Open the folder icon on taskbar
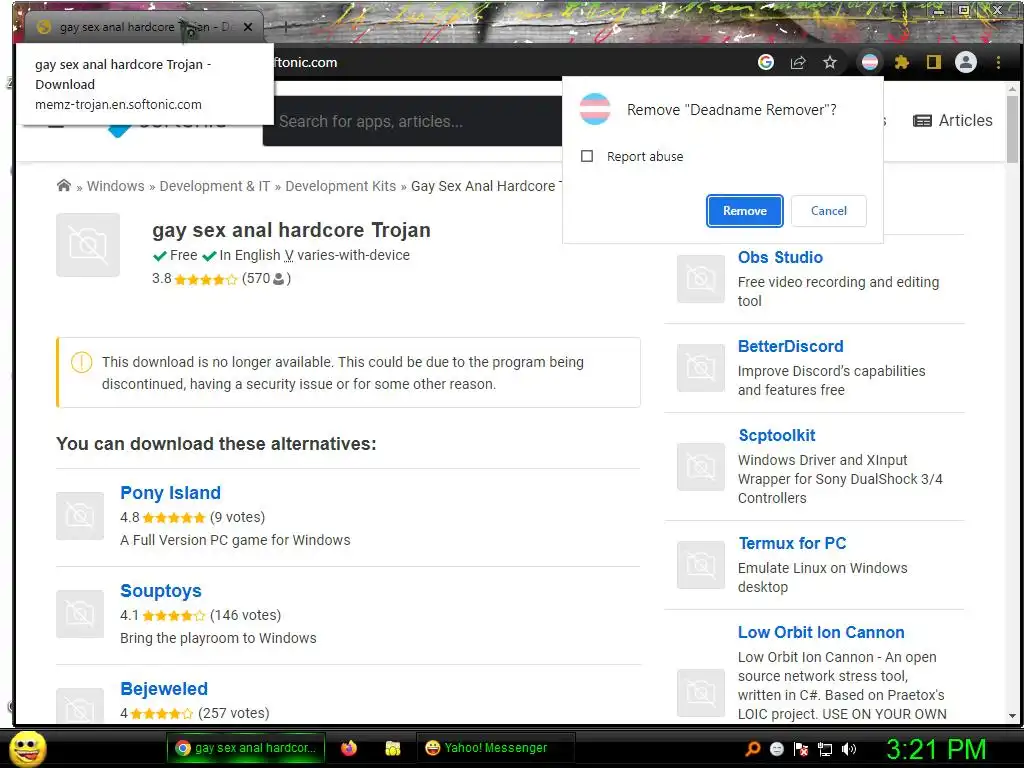 coord(392,748)
